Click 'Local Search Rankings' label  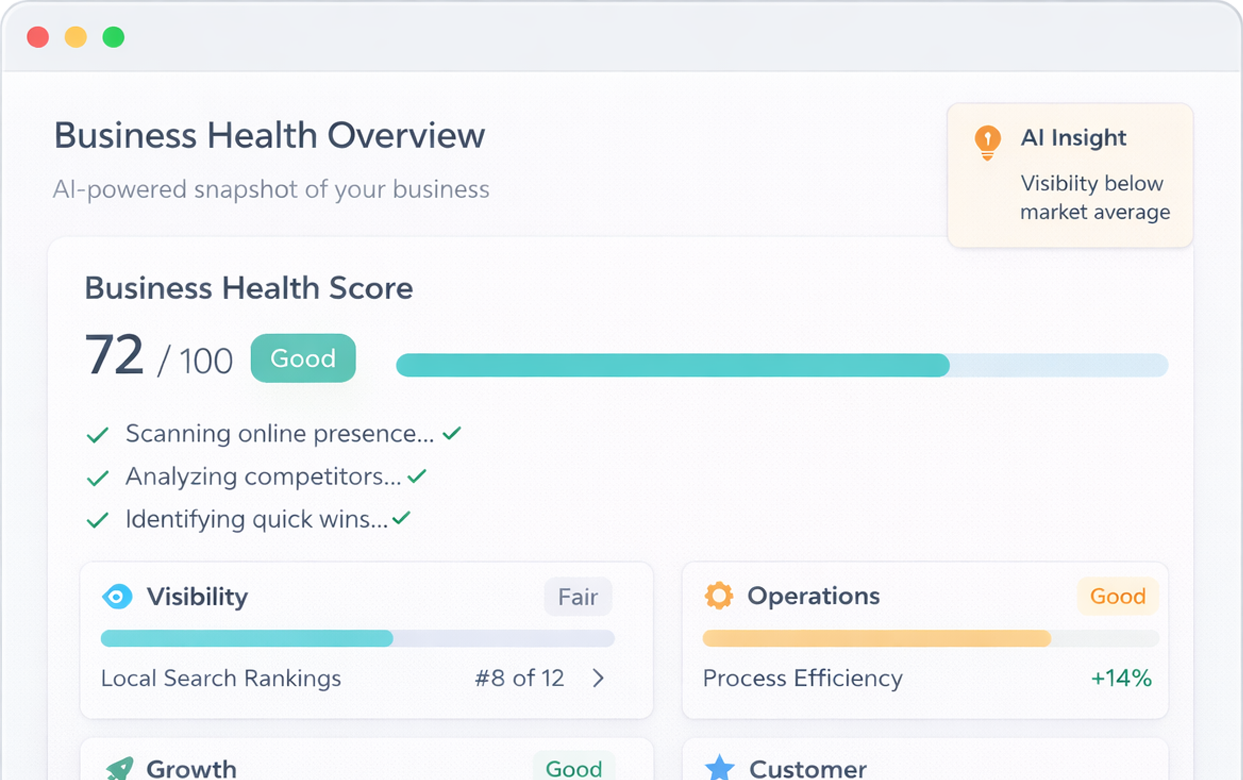click(x=221, y=678)
